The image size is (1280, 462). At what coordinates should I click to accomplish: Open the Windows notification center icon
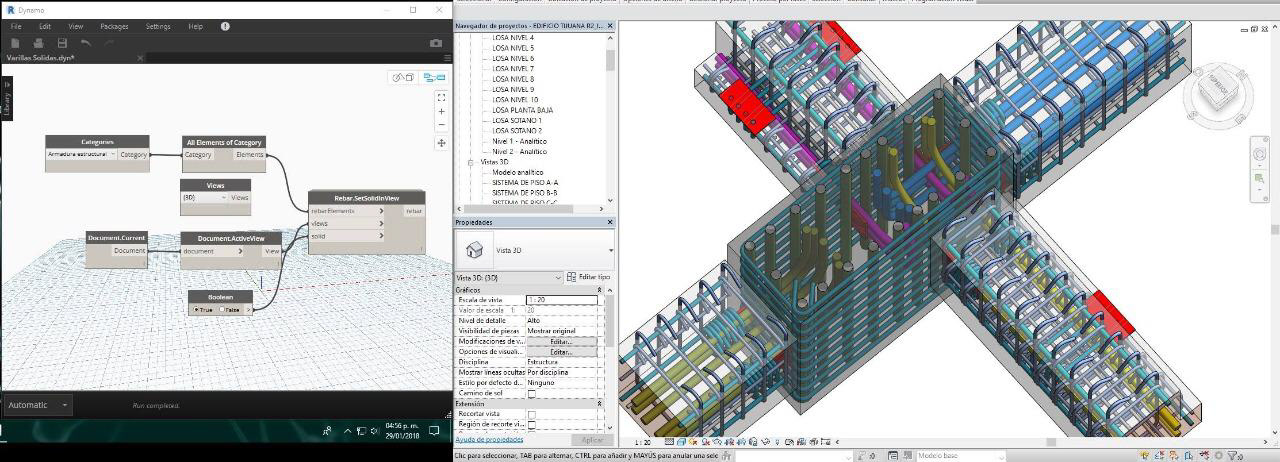434,431
